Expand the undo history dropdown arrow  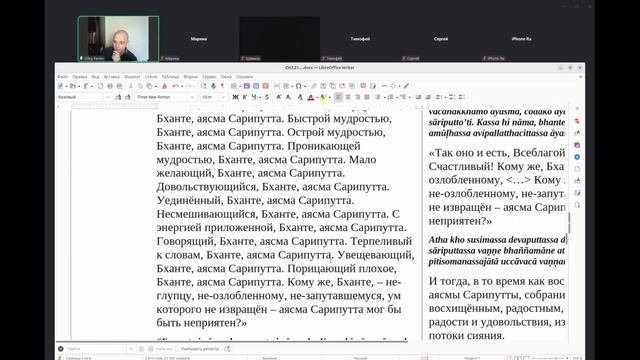[x=182, y=86]
